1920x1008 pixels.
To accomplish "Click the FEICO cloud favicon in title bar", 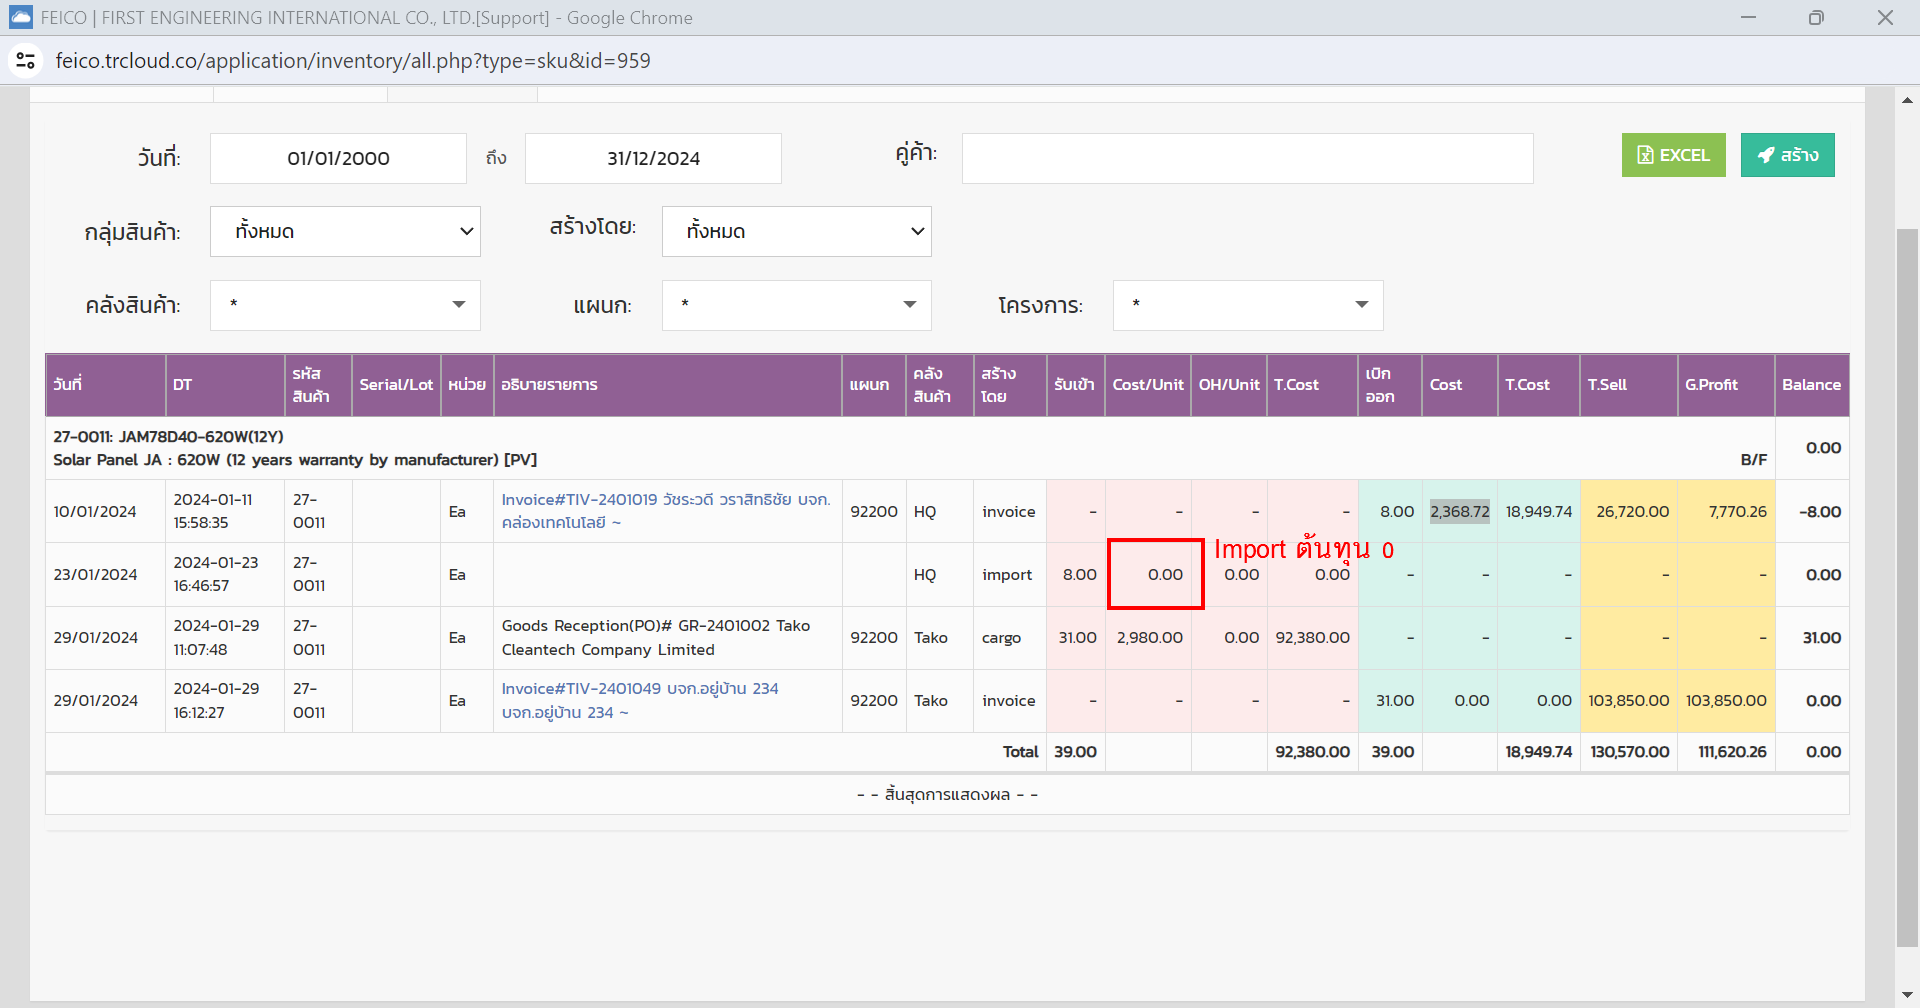I will click(x=21, y=17).
